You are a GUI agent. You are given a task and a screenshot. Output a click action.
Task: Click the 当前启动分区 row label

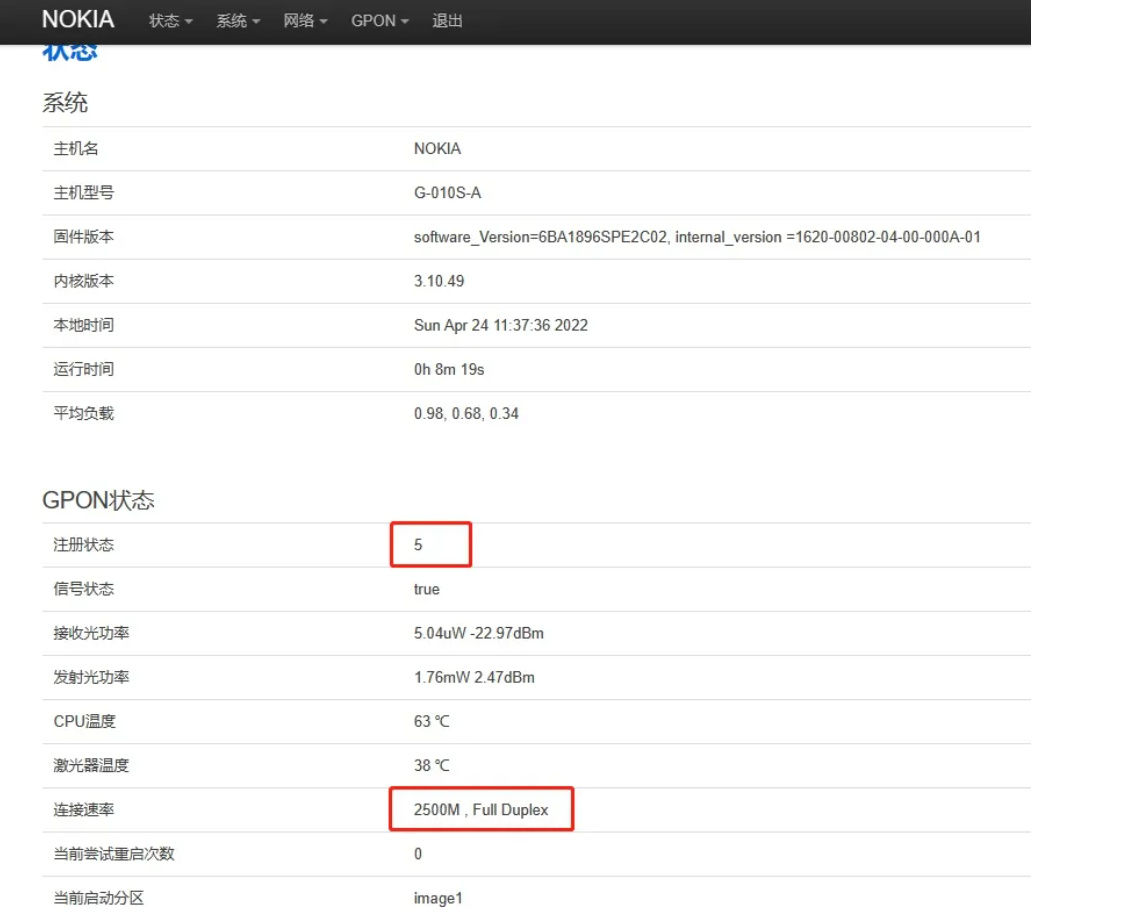(x=99, y=898)
